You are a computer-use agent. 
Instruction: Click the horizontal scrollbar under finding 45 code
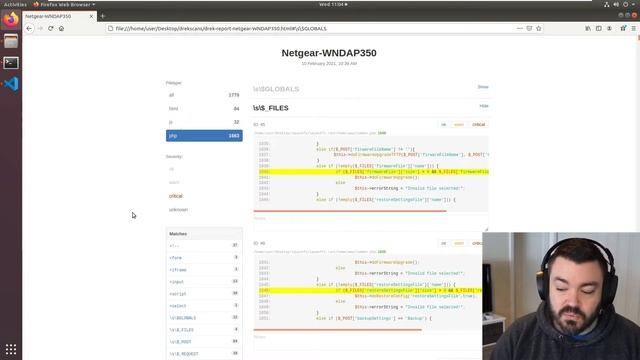coord(350,211)
